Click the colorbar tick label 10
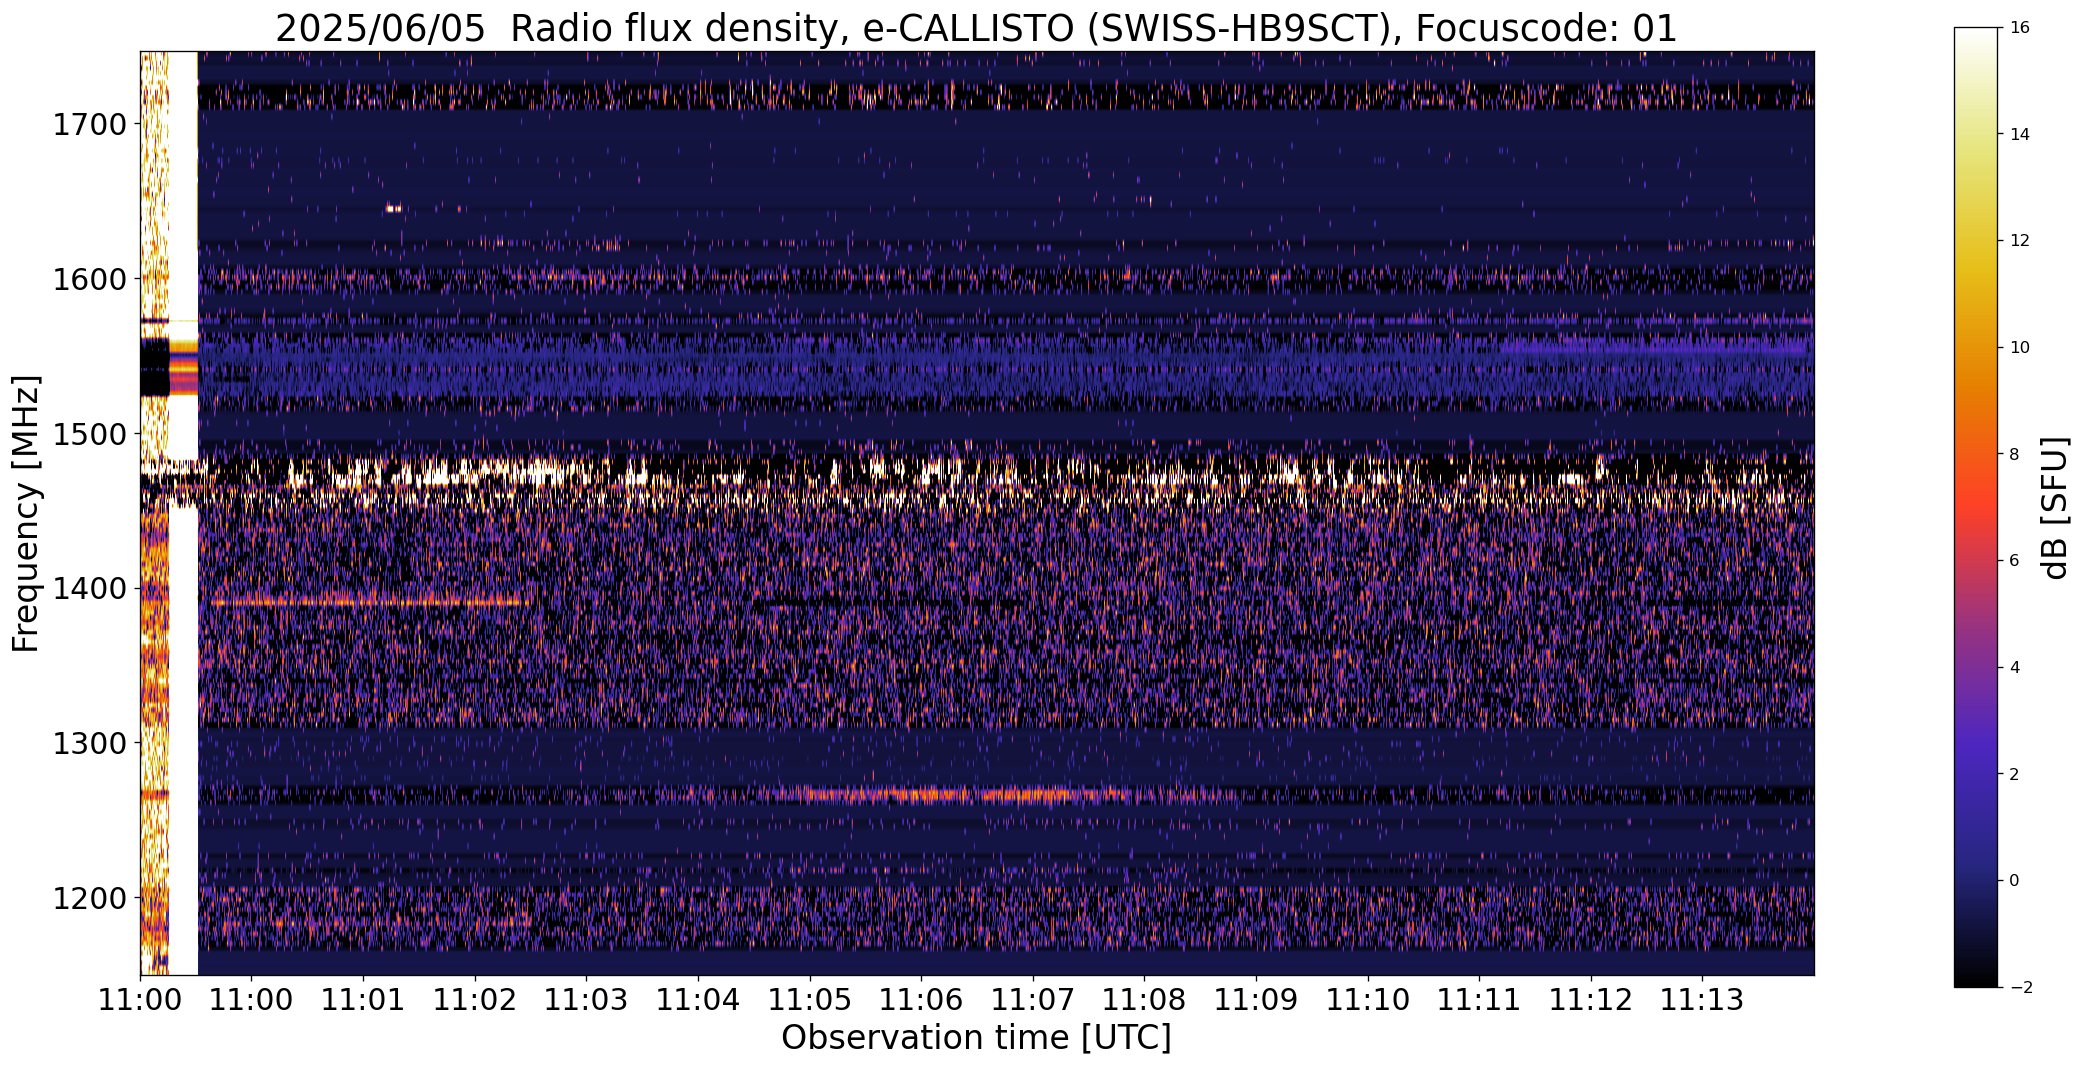The width and height of the screenshot is (2085, 1067). 2020,348
